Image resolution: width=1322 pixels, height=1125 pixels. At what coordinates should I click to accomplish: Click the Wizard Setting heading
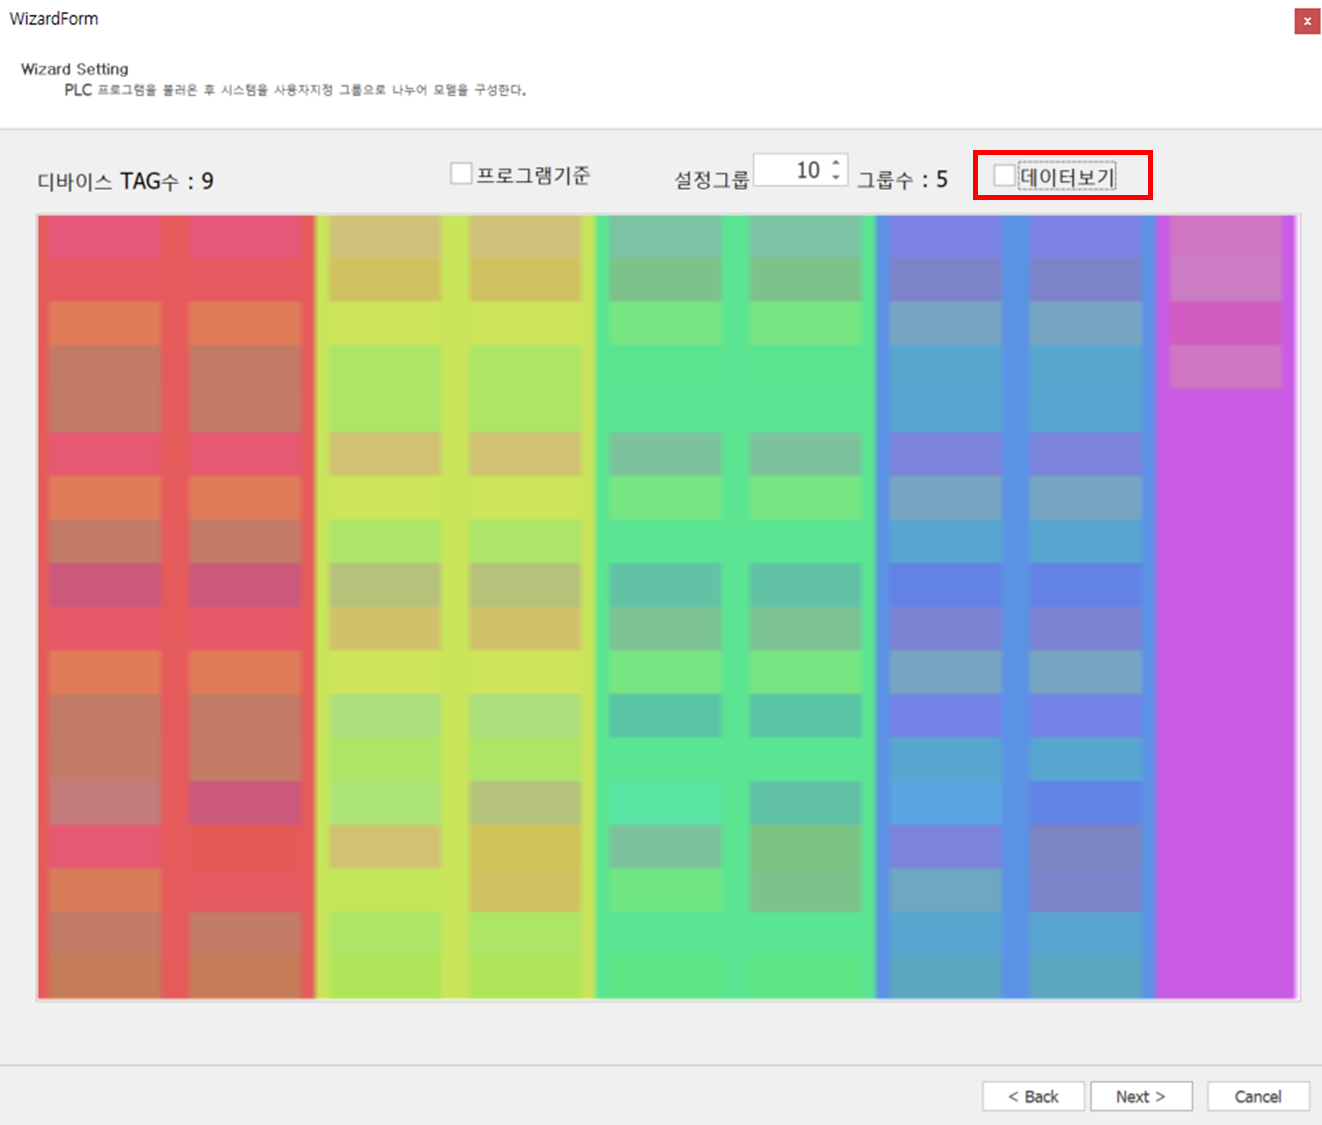(75, 69)
